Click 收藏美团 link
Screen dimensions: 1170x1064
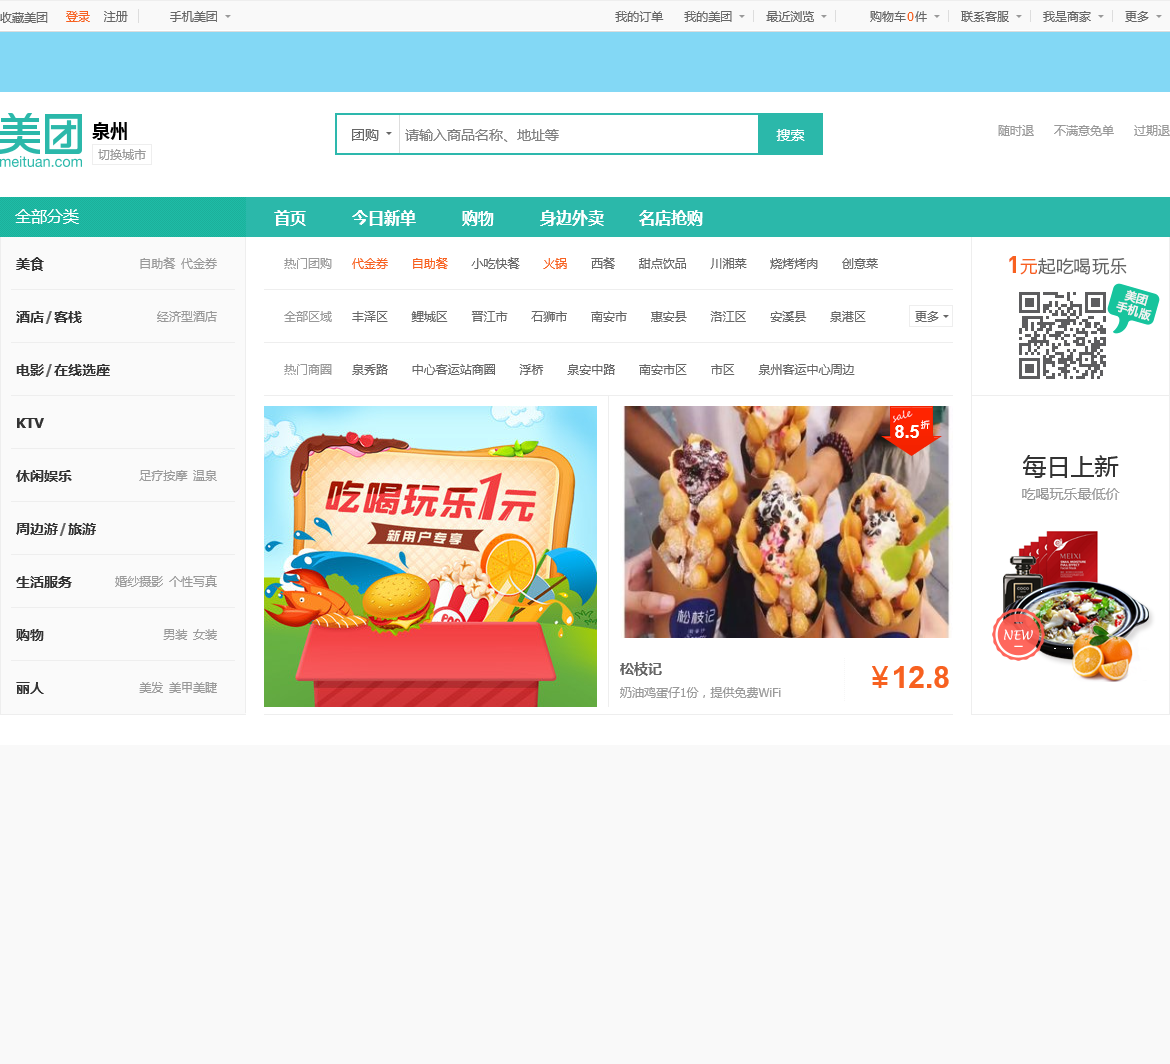[24, 16]
